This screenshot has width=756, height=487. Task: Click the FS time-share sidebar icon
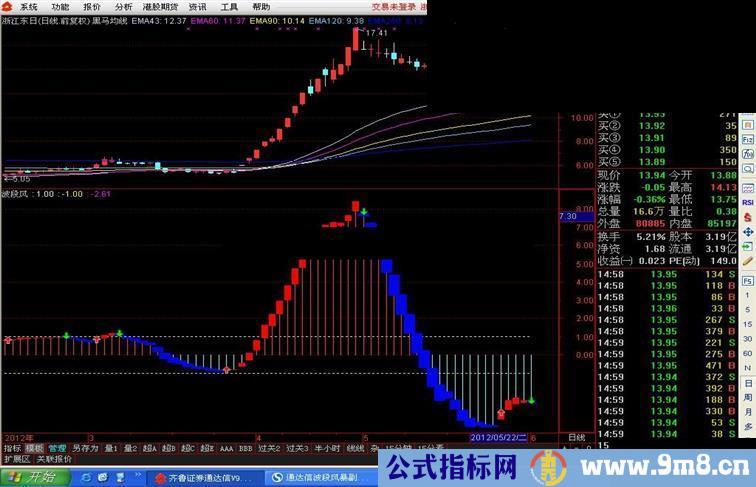[748, 281]
